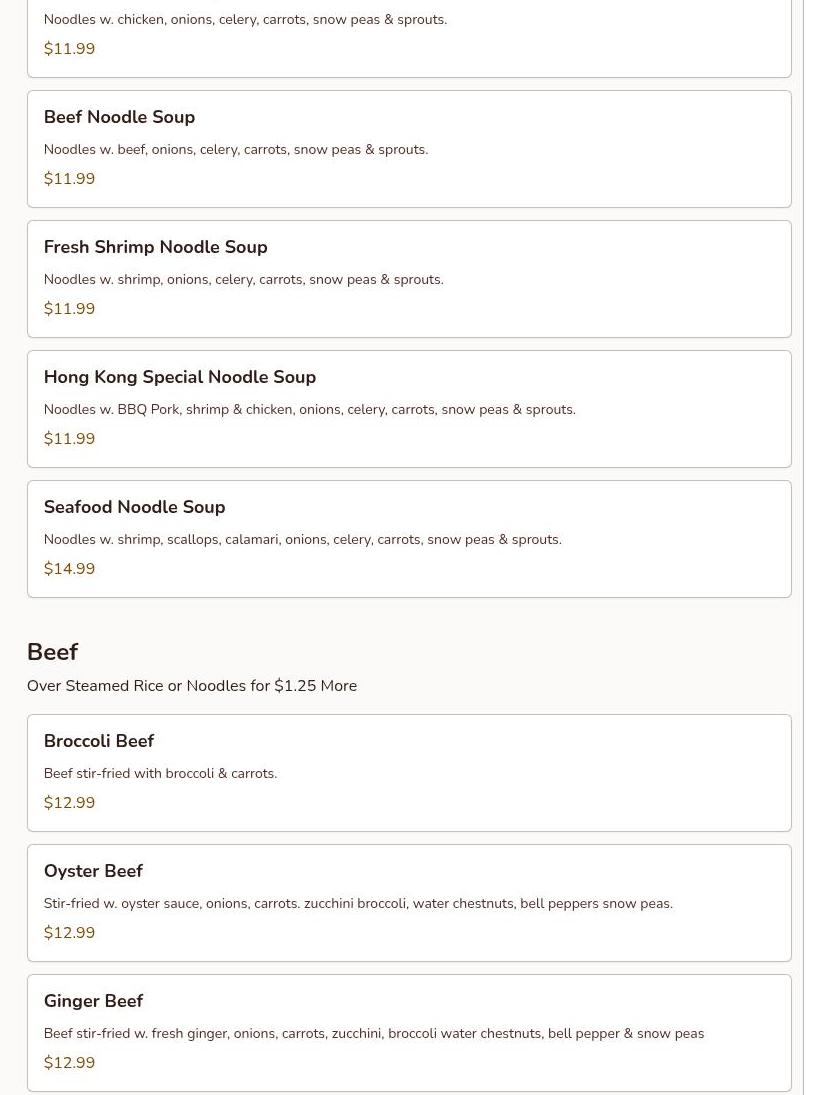
Task: Choose the Ginger Beef dish
Action: 93,1001
